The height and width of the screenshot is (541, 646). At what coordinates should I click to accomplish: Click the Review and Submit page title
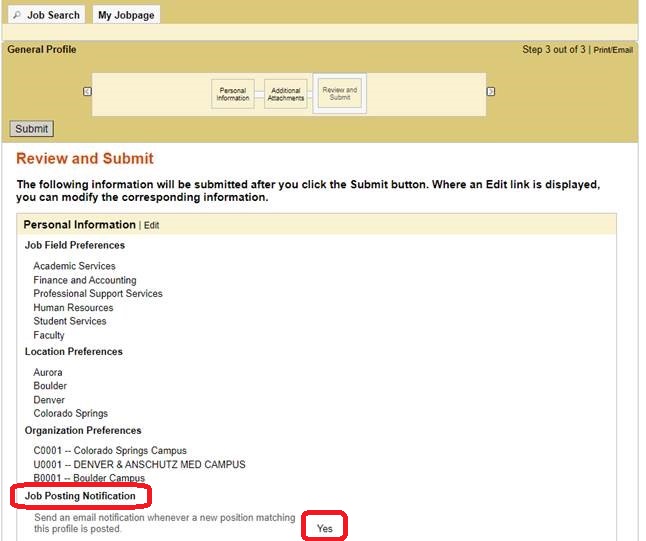(85, 158)
